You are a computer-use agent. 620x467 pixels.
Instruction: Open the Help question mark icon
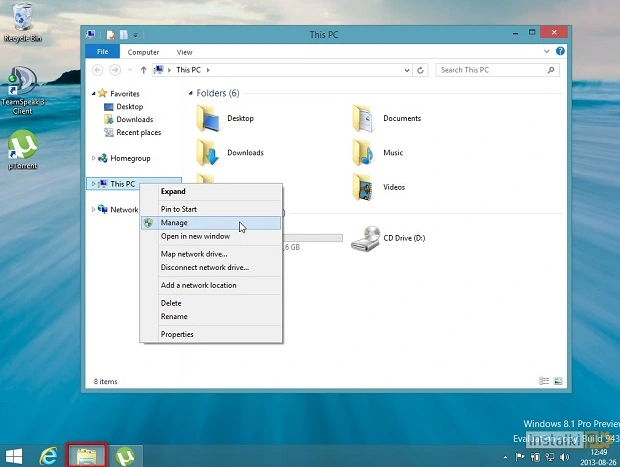560,52
